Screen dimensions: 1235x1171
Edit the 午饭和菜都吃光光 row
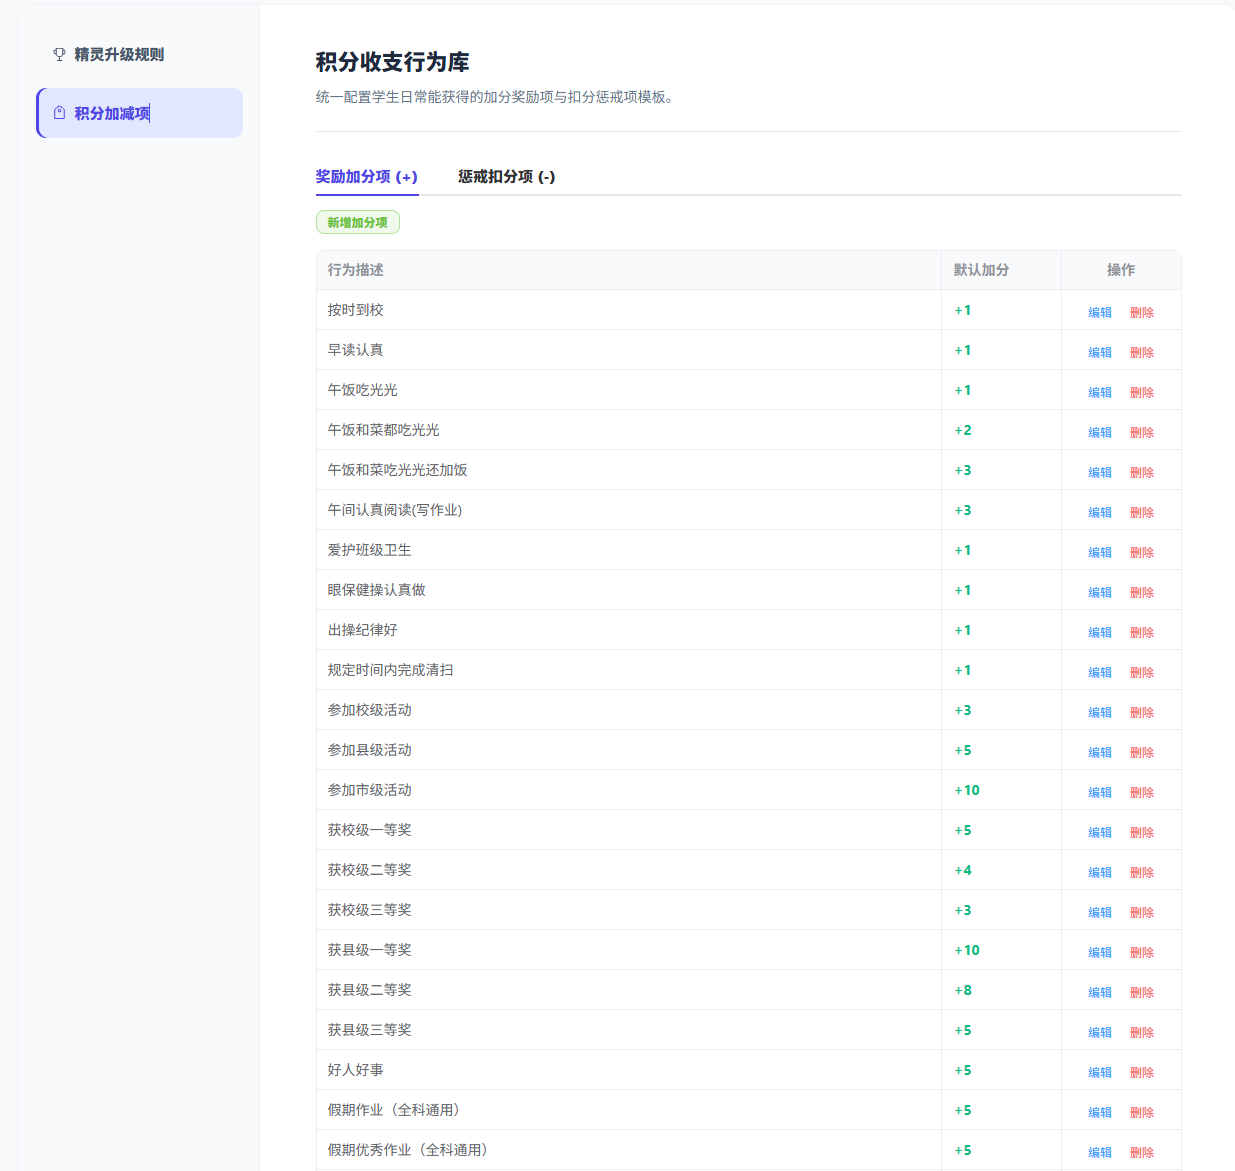pos(1100,432)
